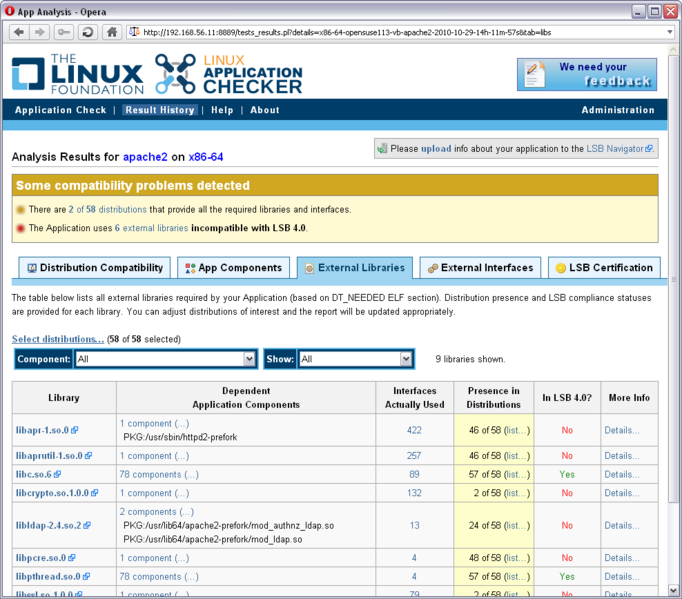Open the 257 interfaces used link
Screen dimensions: 682x599
point(414,456)
